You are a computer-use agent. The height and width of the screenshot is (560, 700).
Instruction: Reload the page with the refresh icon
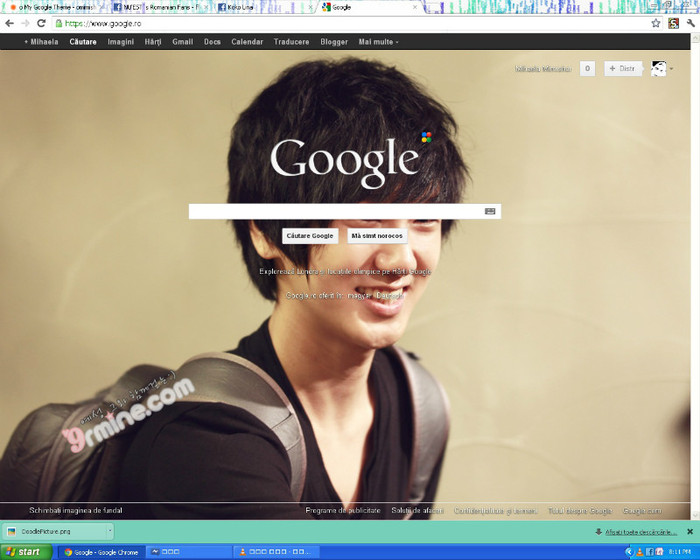click(x=42, y=23)
